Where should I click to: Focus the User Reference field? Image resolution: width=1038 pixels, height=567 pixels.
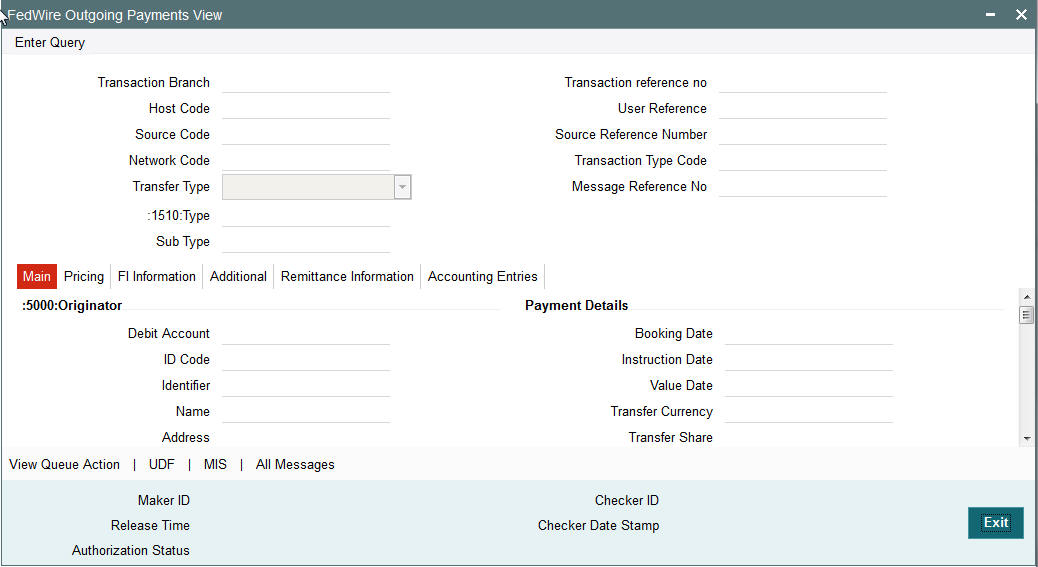click(803, 109)
